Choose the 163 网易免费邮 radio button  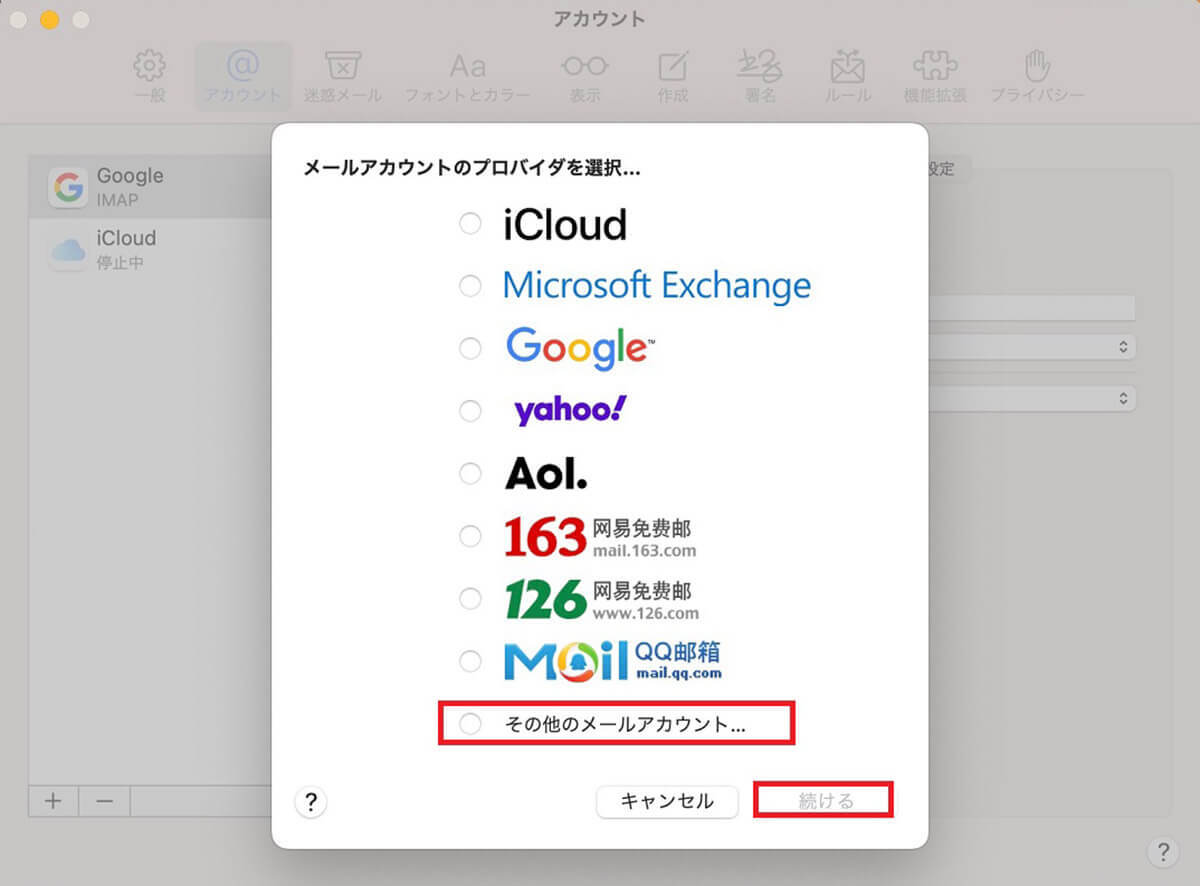point(470,536)
